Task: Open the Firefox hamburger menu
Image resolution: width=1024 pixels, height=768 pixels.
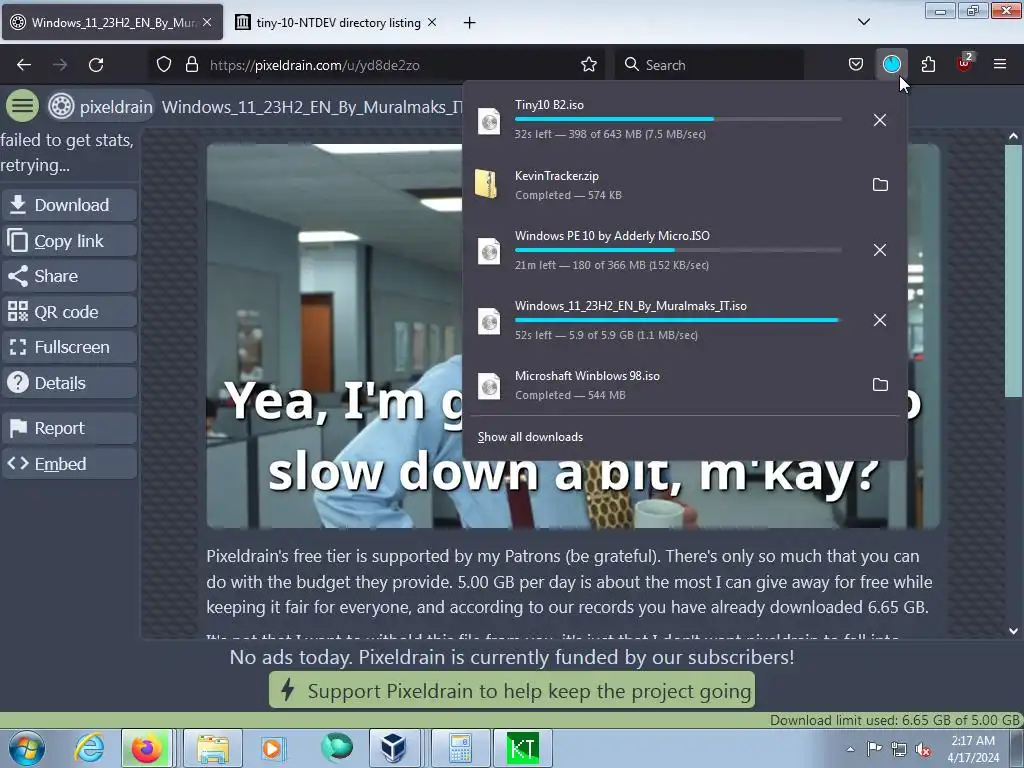Action: (x=1000, y=65)
